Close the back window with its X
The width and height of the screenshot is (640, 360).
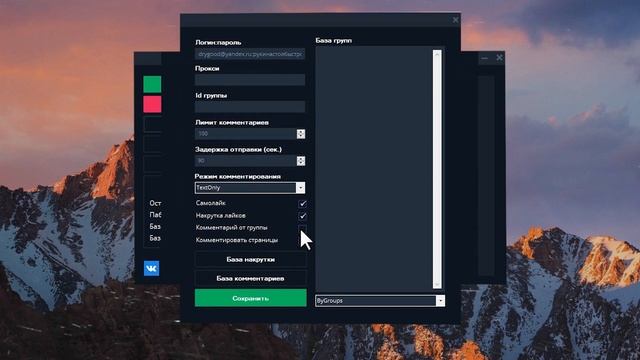coord(499,58)
